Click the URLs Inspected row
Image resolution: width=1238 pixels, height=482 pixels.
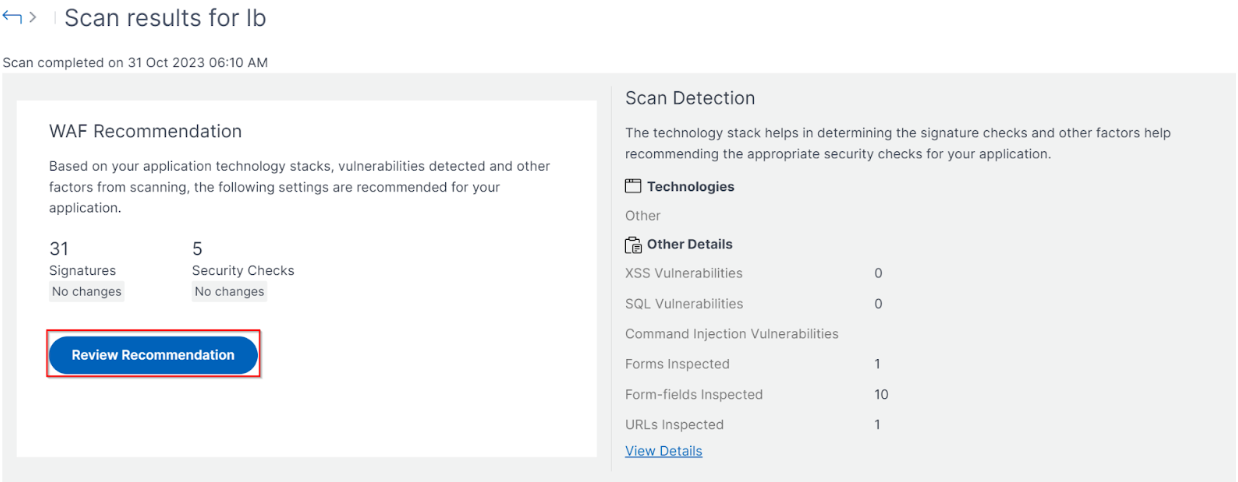pos(754,424)
